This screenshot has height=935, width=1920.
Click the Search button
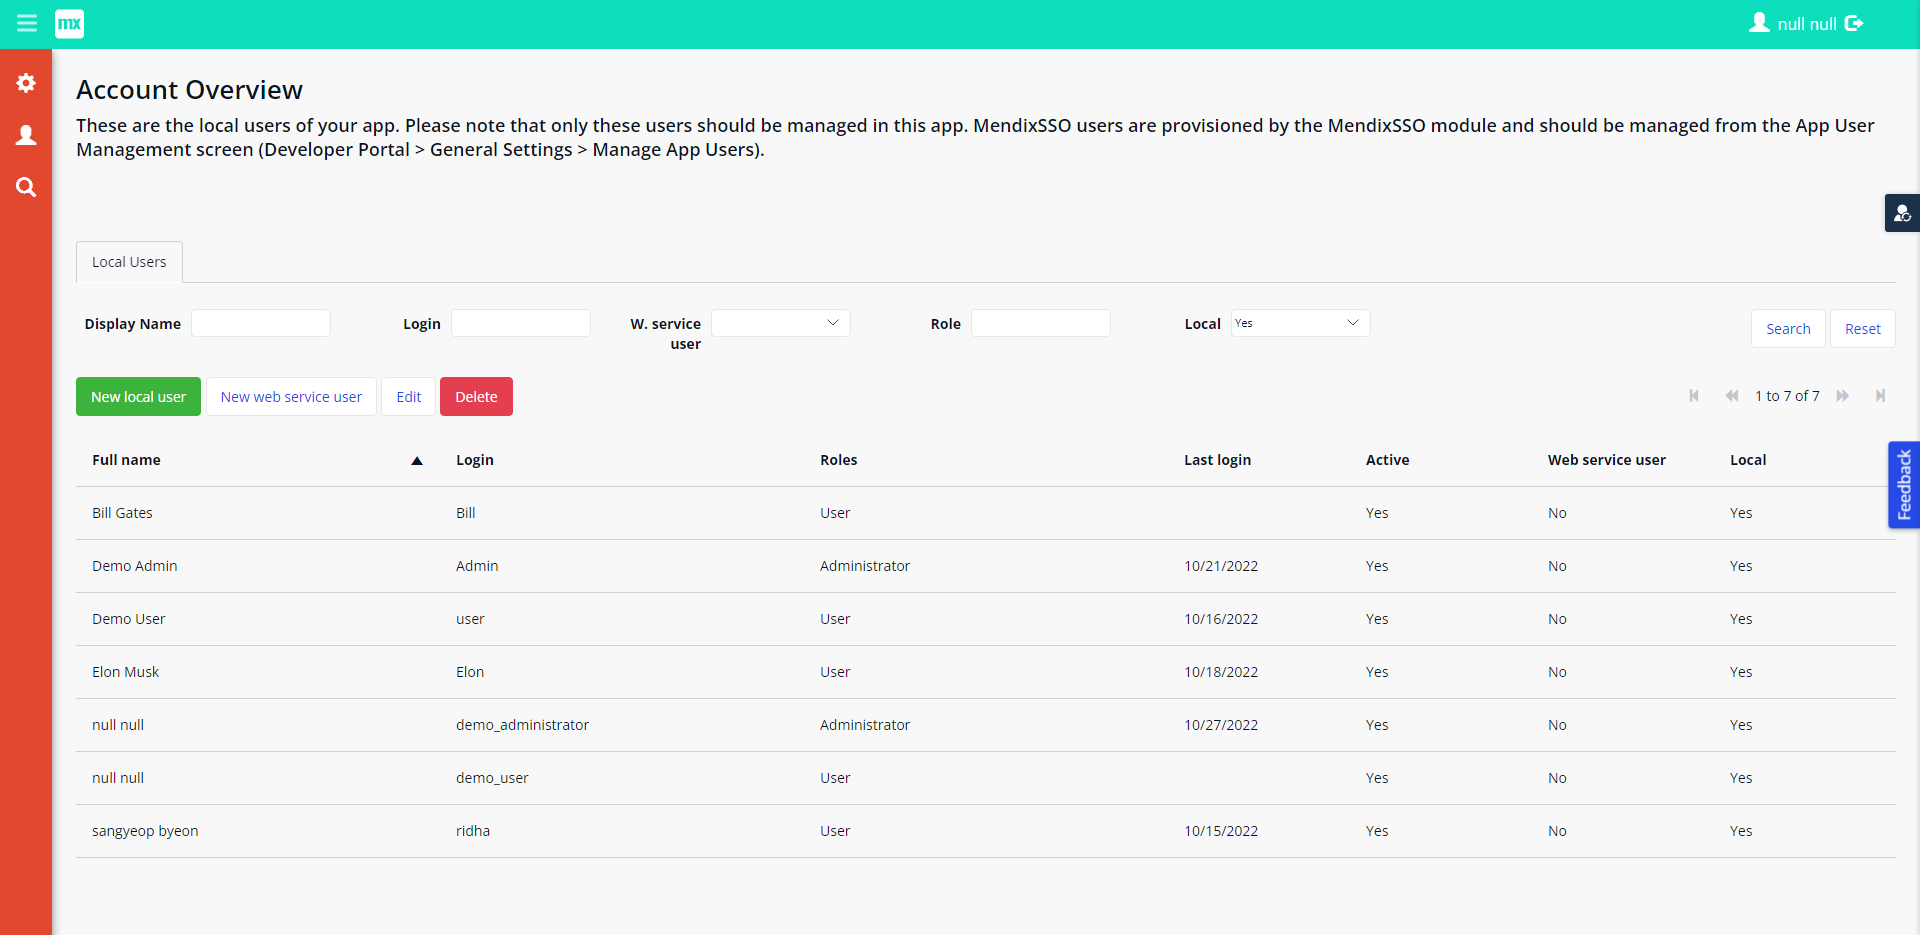1787,328
